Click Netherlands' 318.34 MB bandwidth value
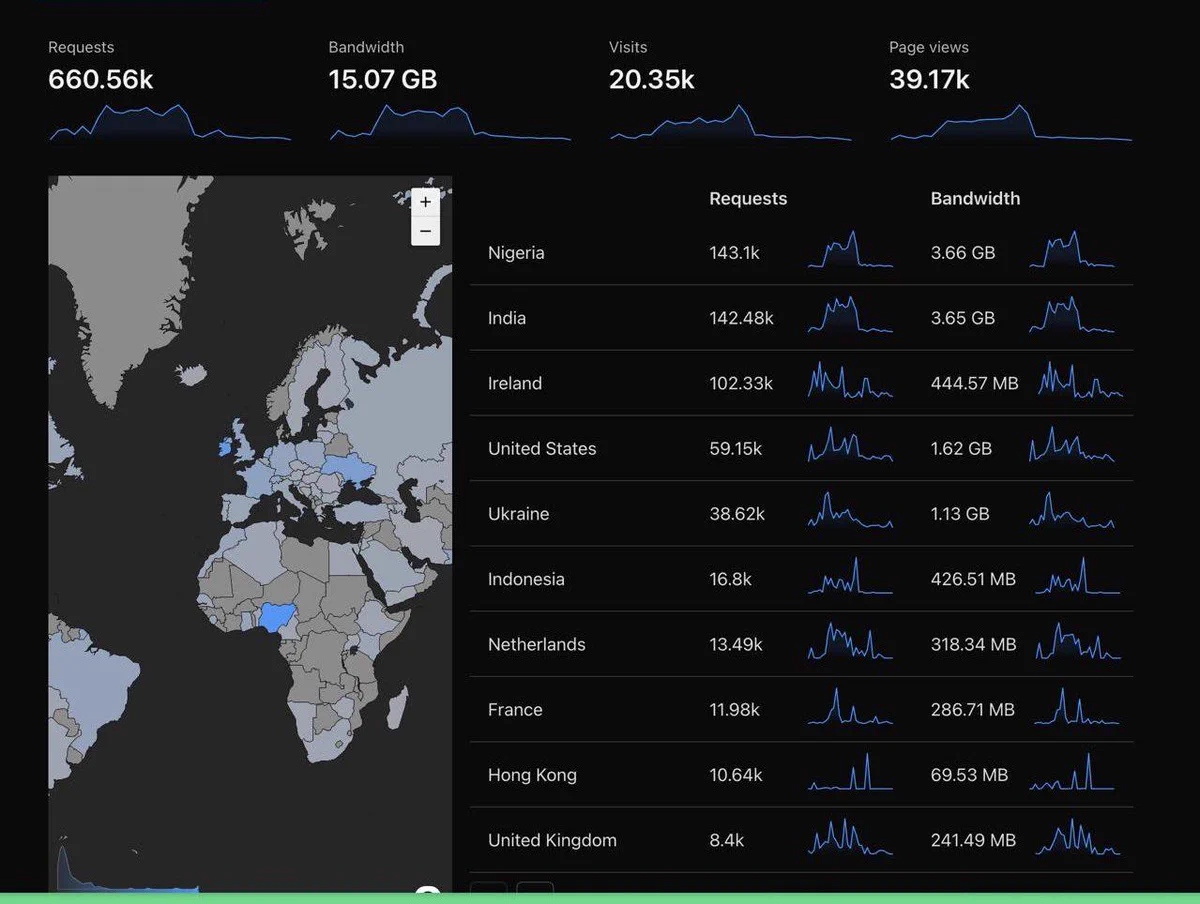 pyautogui.click(x=972, y=644)
